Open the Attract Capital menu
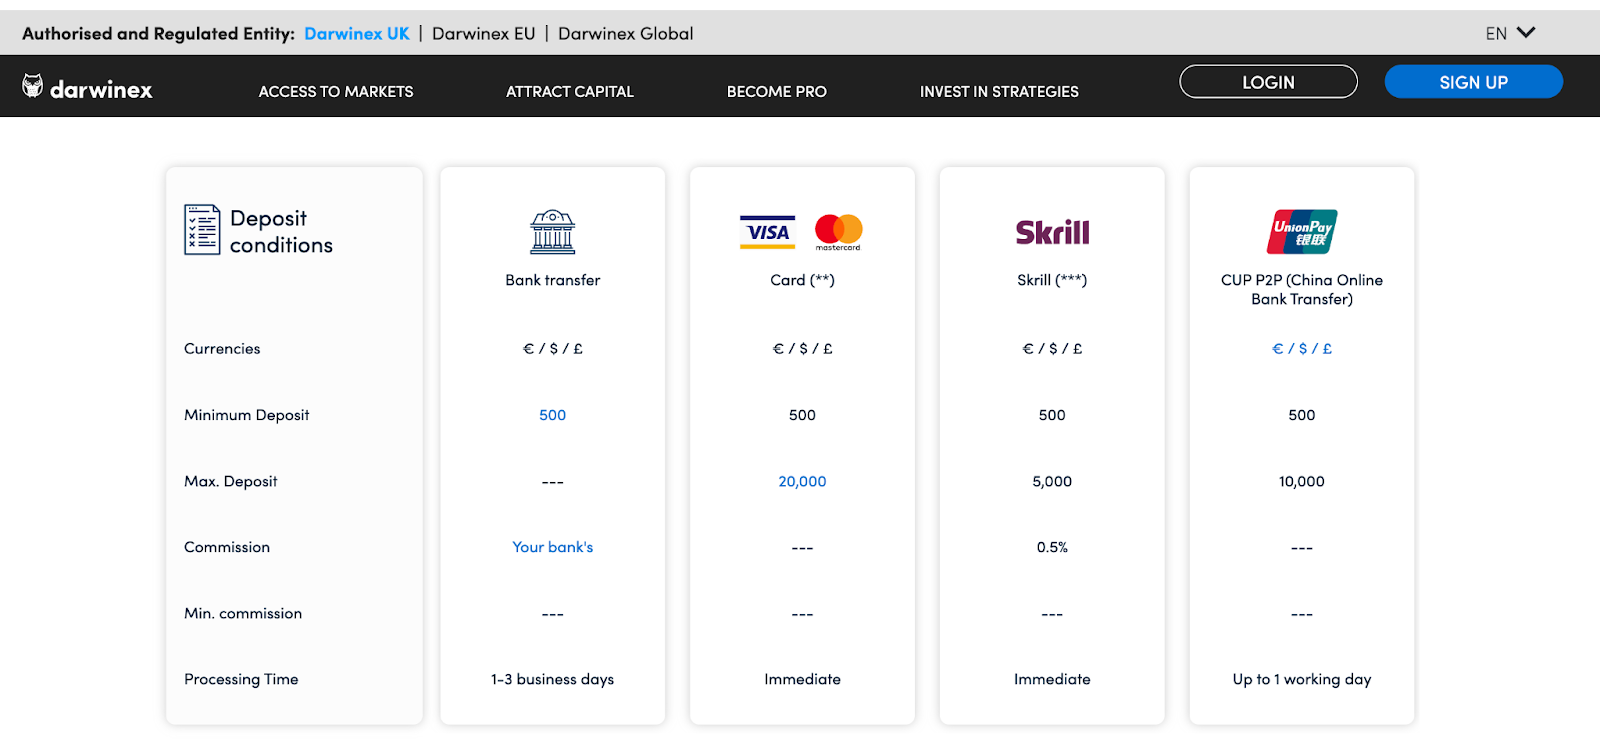This screenshot has height=749, width=1600. (569, 91)
